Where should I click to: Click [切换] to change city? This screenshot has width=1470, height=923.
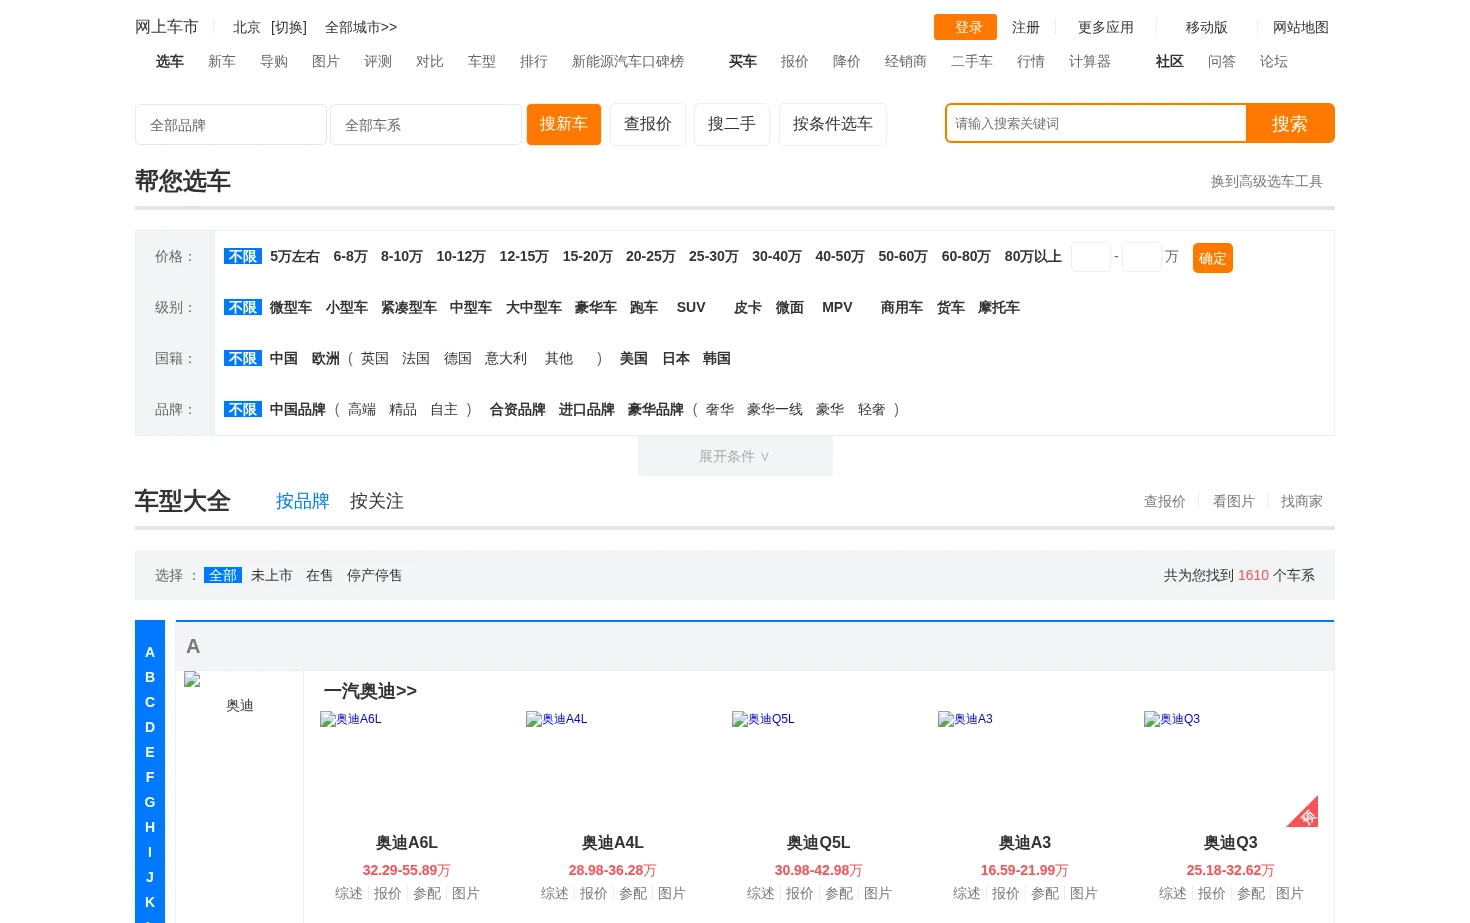pos(289,27)
